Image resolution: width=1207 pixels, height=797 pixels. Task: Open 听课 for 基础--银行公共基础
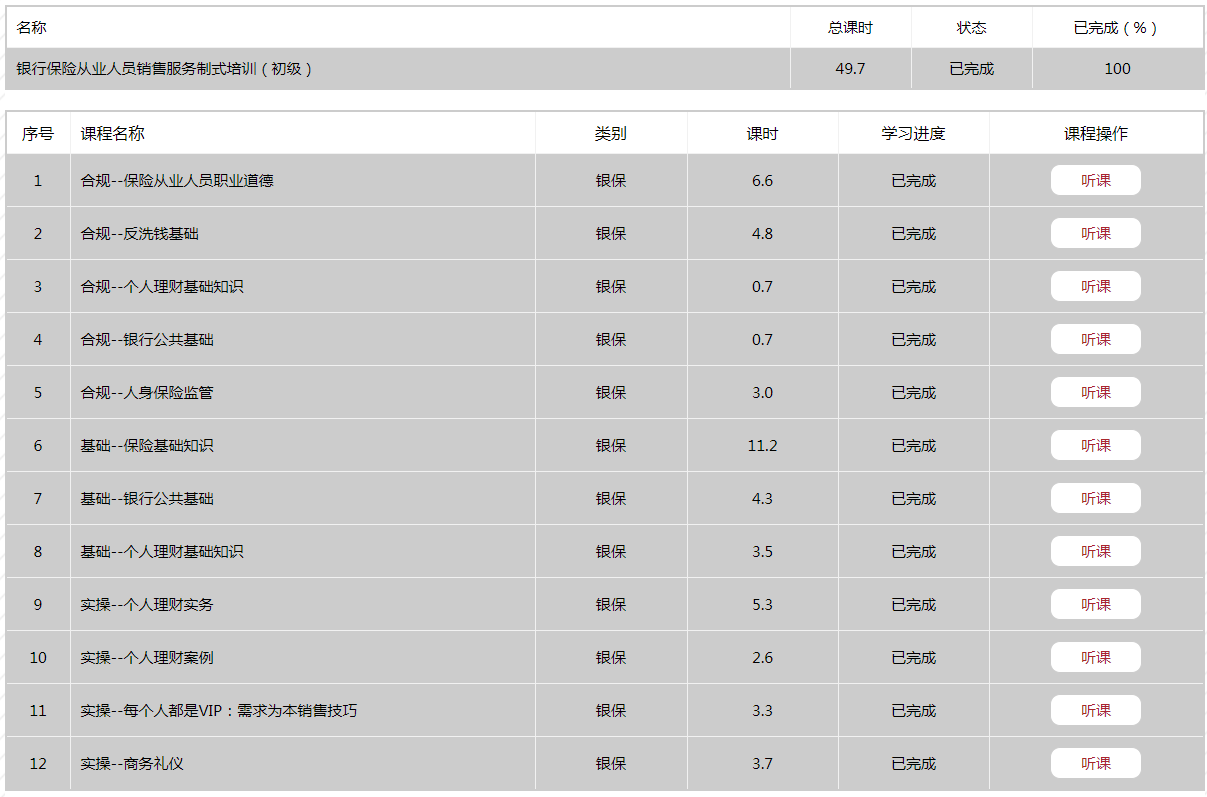(1095, 499)
